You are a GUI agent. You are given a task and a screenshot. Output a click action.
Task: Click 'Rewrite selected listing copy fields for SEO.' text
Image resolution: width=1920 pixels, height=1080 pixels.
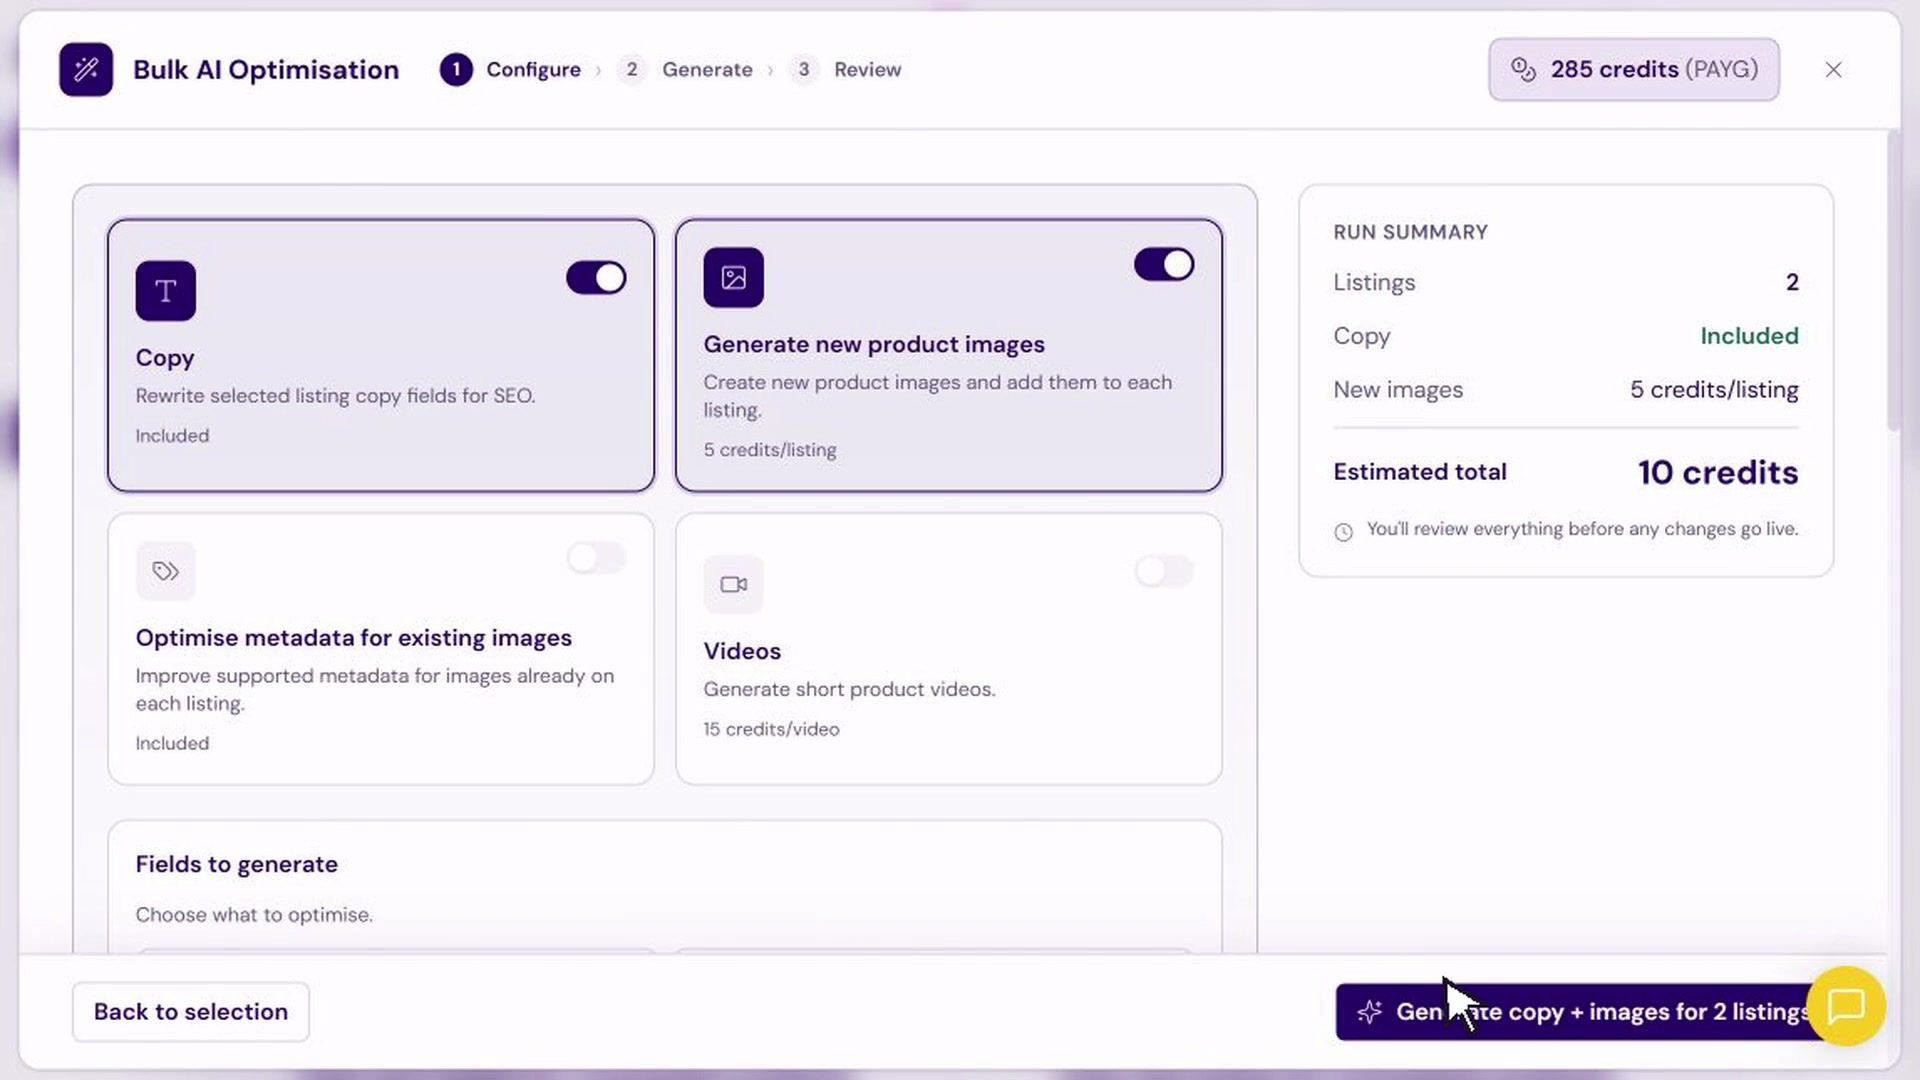[336, 396]
